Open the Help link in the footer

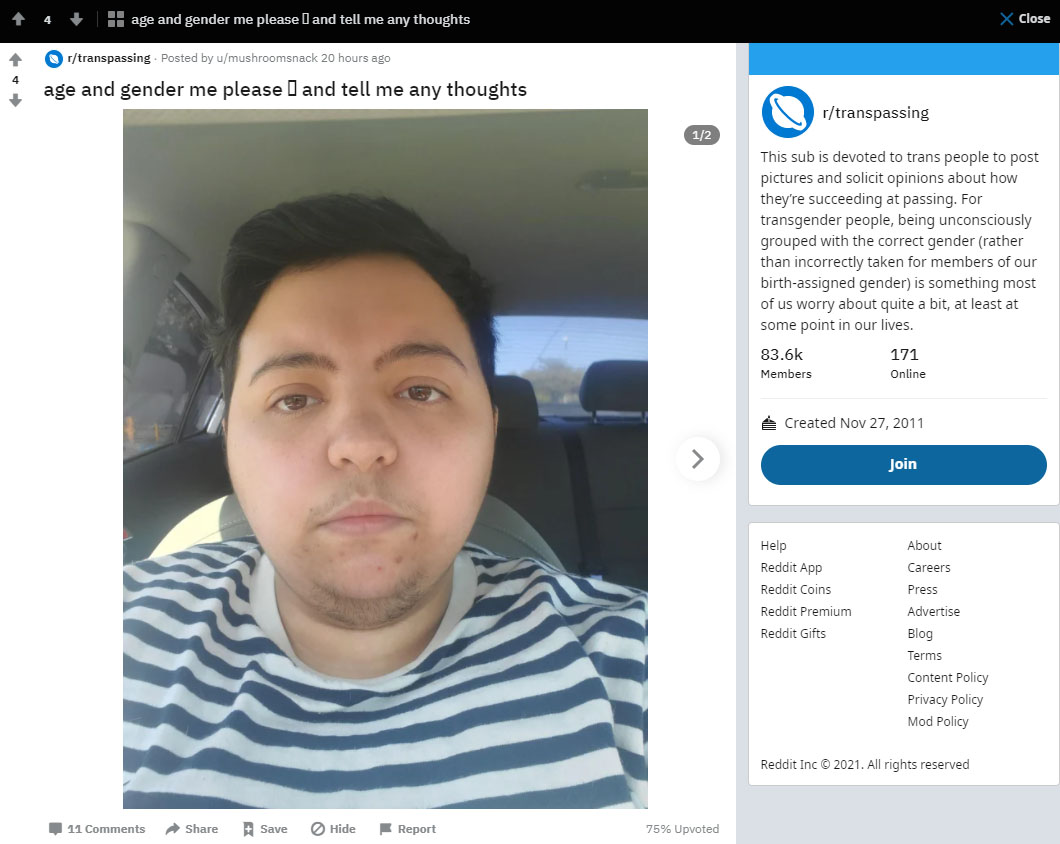(x=773, y=546)
